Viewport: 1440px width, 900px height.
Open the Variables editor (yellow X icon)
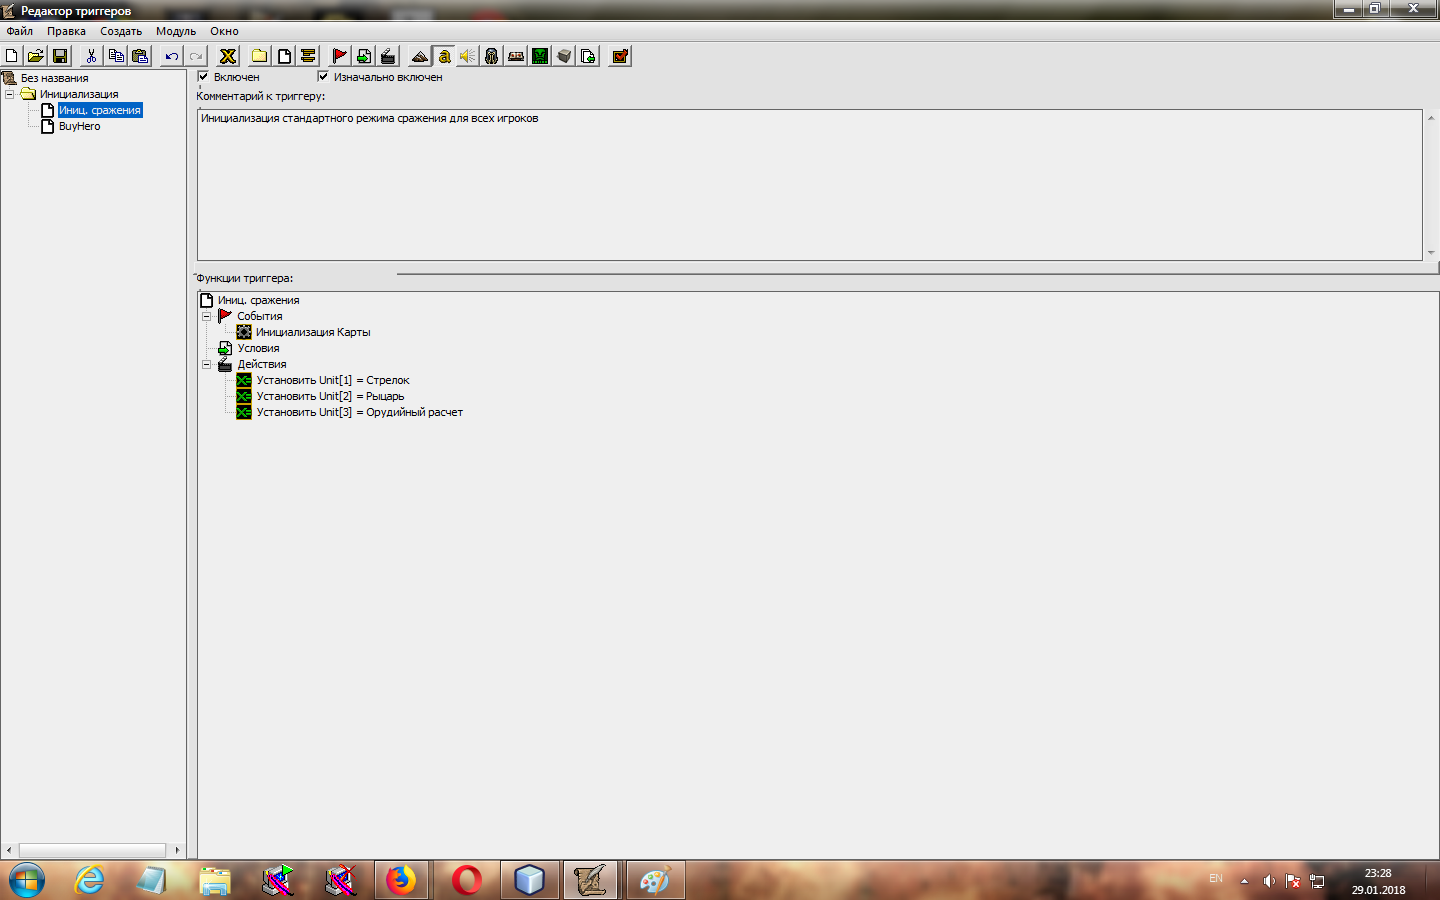[x=228, y=56]
